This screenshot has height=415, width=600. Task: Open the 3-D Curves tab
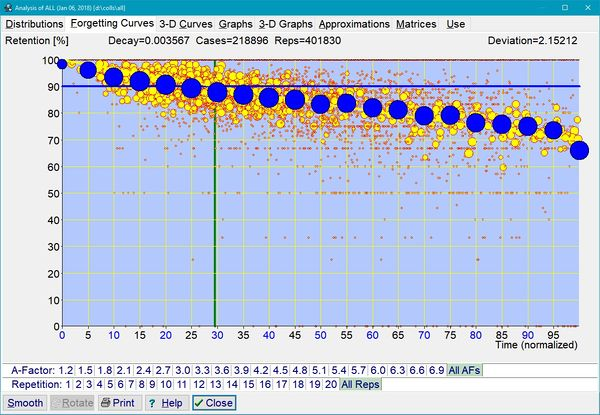[x=186, y=24]
